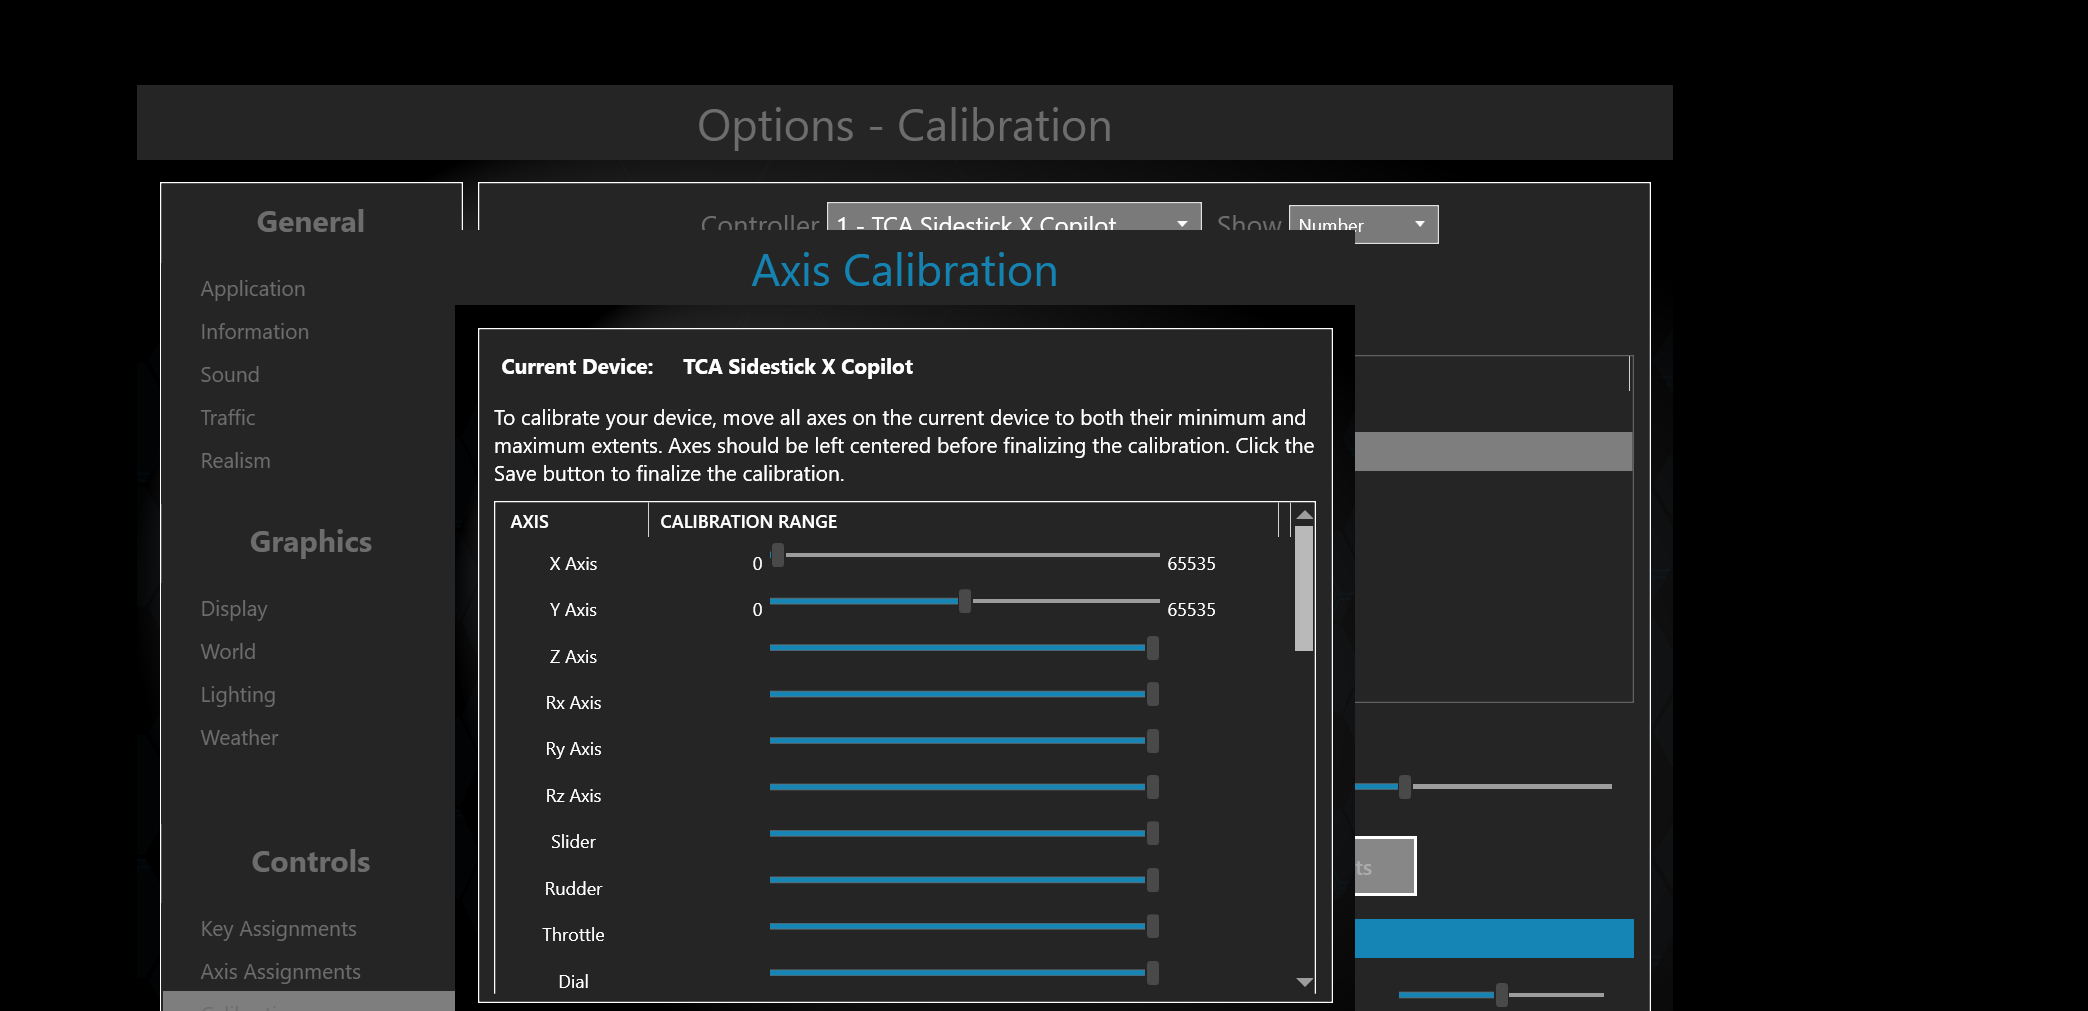Go to Weather settings
Screen dimensions: 2088x1011
click(x=239, y=738)
